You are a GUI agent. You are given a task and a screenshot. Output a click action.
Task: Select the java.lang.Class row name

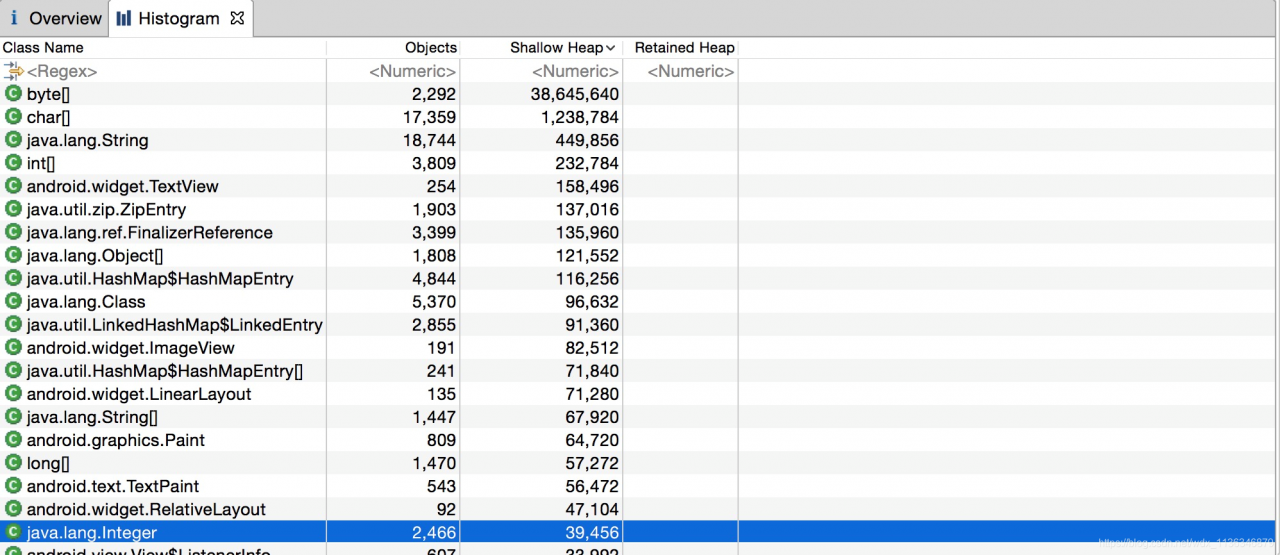[x=86, y=301]
